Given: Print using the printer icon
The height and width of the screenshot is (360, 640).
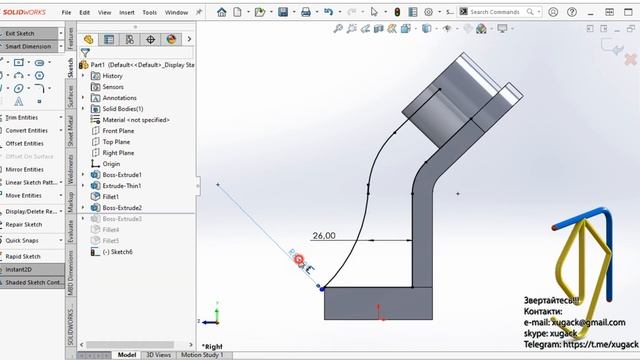Looking at the screenshot, I should (x=306, y=12).
